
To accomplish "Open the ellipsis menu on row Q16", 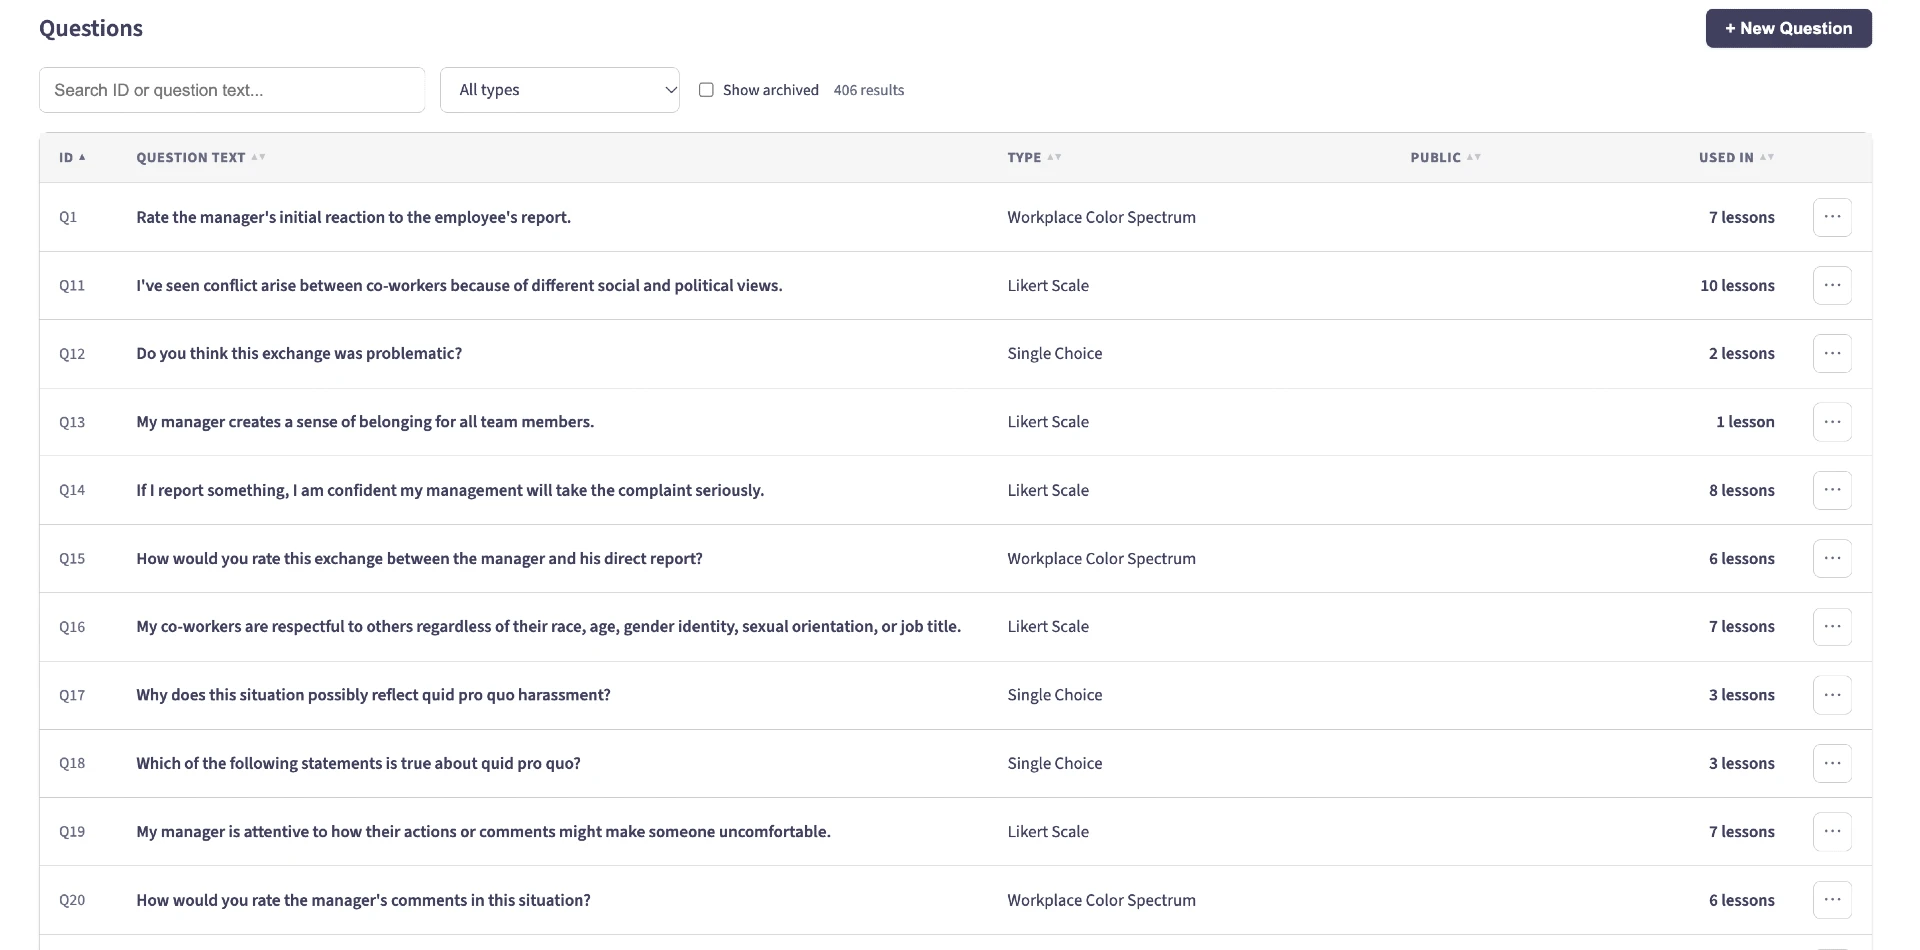I will click(x=1832, y=626).
